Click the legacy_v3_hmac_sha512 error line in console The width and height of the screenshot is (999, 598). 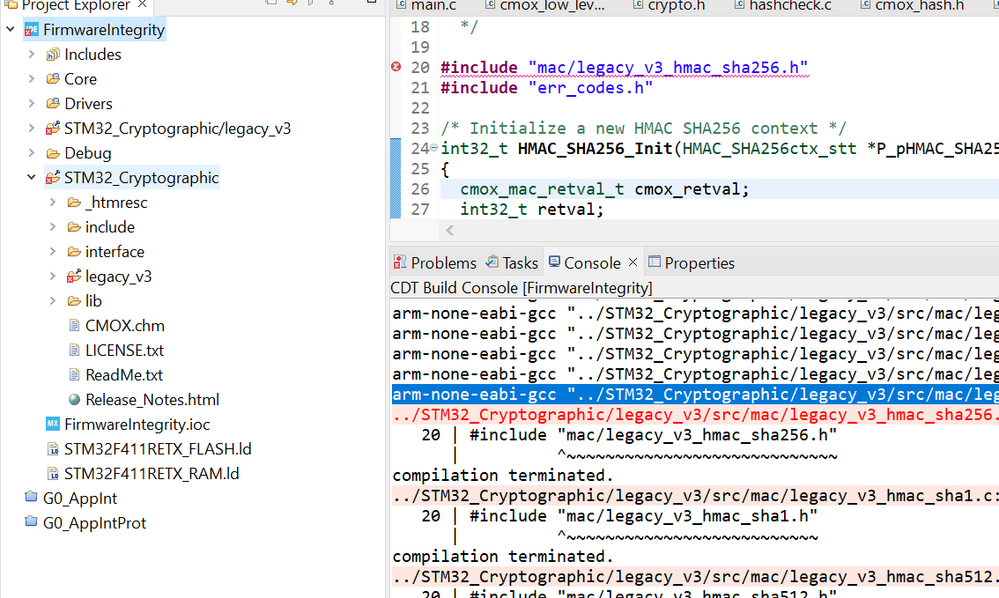pyautogui.click(x=695, y=577)
